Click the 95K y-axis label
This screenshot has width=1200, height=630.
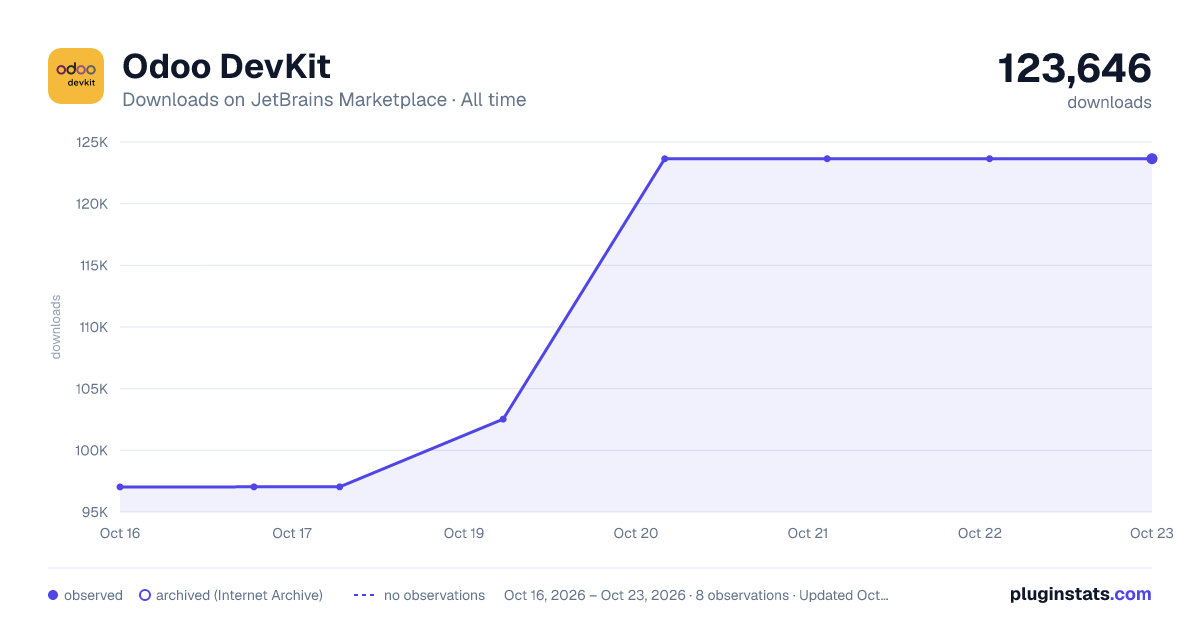pyautogui.click(x=94, y=512)
